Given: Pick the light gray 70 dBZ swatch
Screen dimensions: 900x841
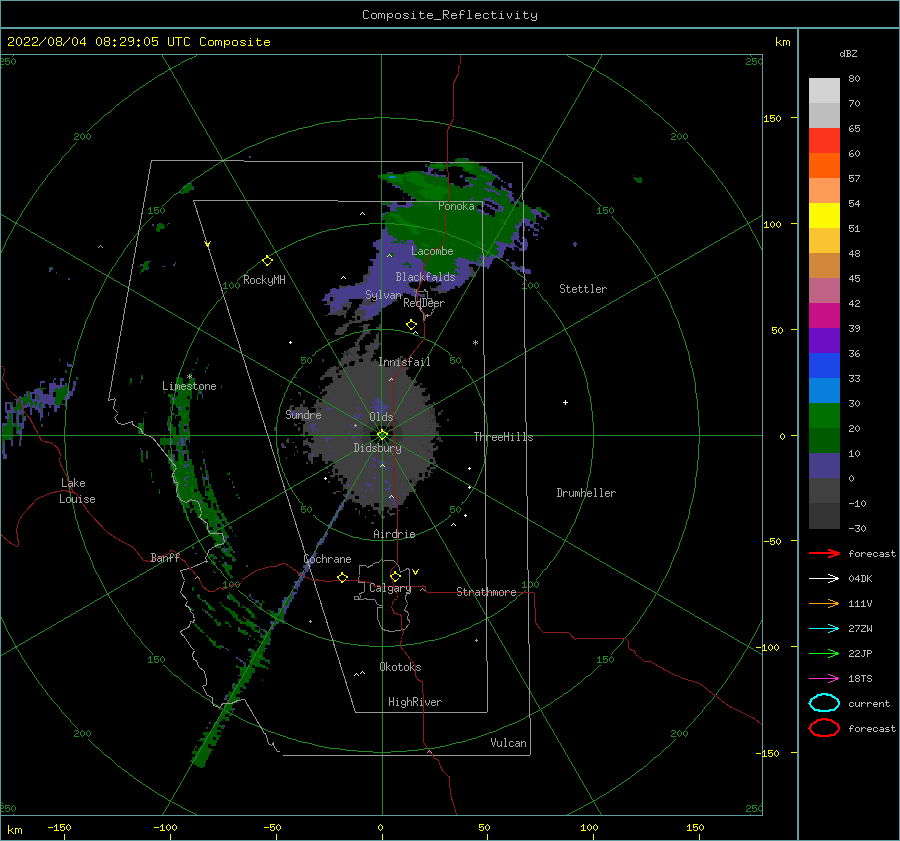Looking at the screenshot, I should 824,91.
